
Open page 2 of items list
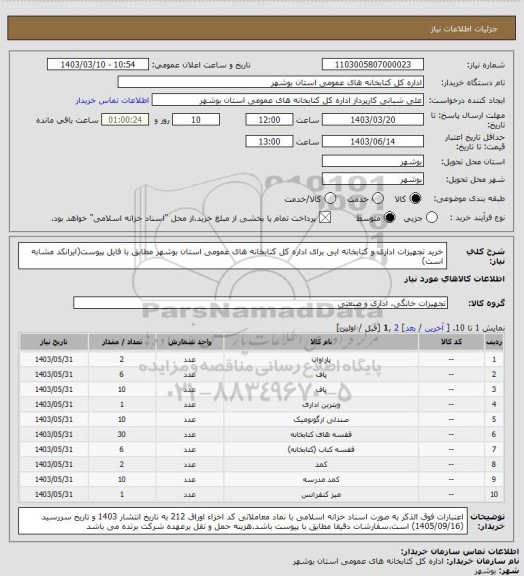396,328
